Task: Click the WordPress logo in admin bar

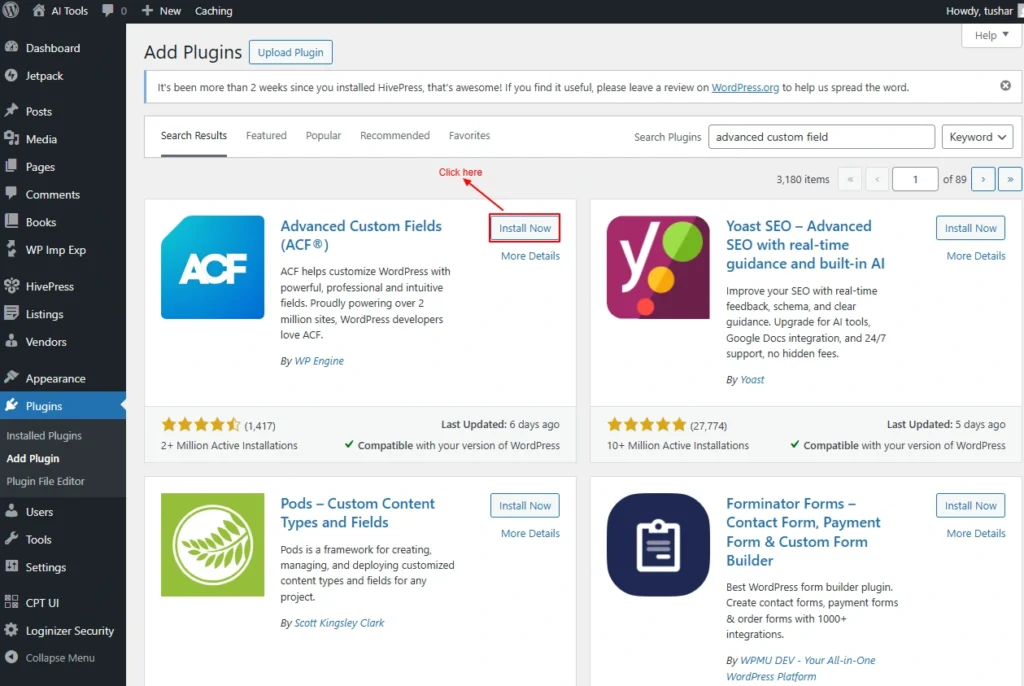Action: coord(11,11)
